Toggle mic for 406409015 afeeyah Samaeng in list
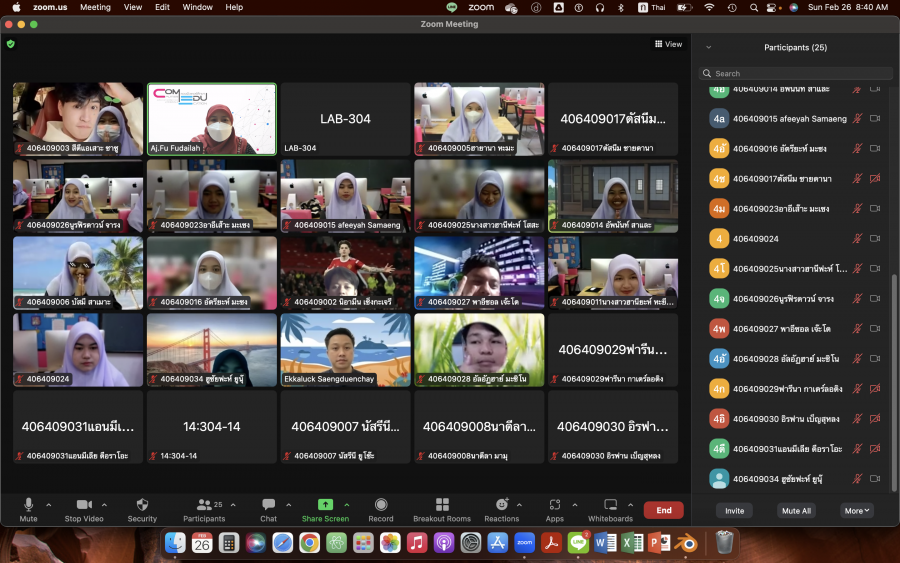Screen dimensions: 900x563 pos(857,118)
